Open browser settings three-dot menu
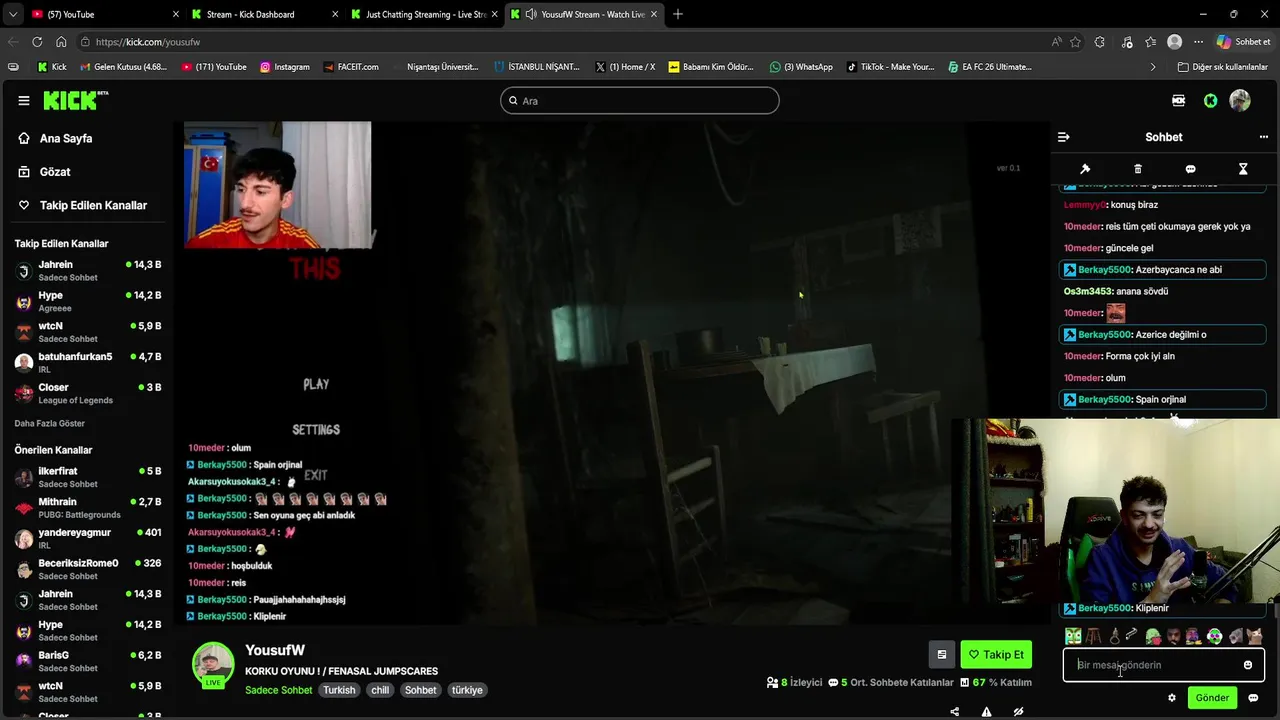This screenshot has width=1280, height=720. pyautogui.click(x=1197, y=42)
